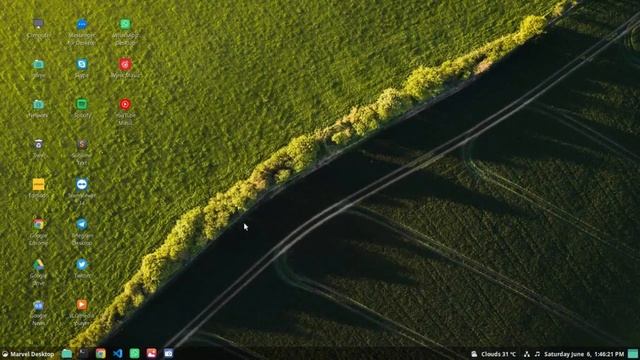640x360 pixels.
Task: Click the music note tray icon
Action: coord(537,354)
